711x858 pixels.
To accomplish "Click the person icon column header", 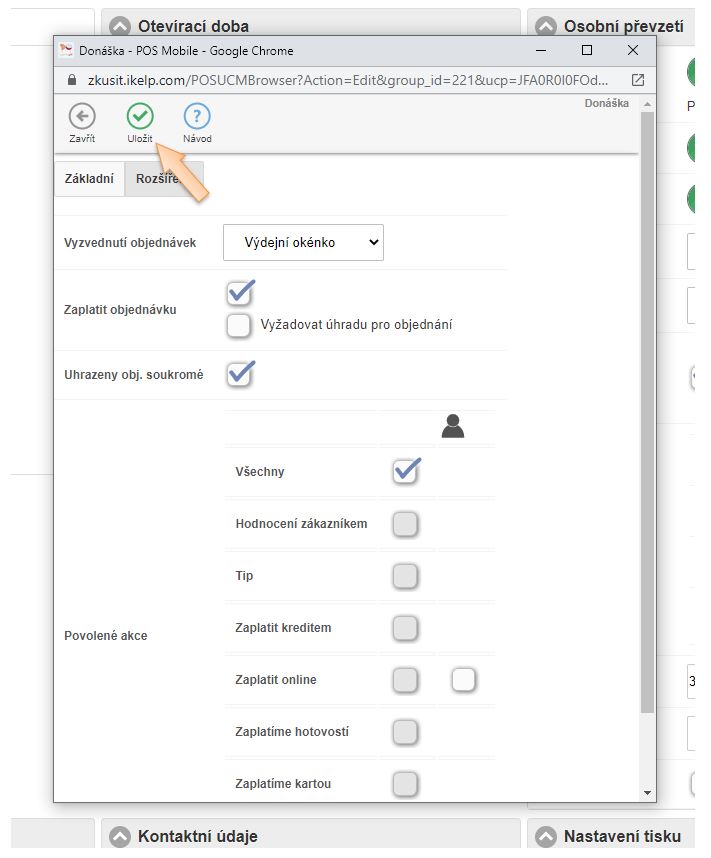I will [453, 428].
